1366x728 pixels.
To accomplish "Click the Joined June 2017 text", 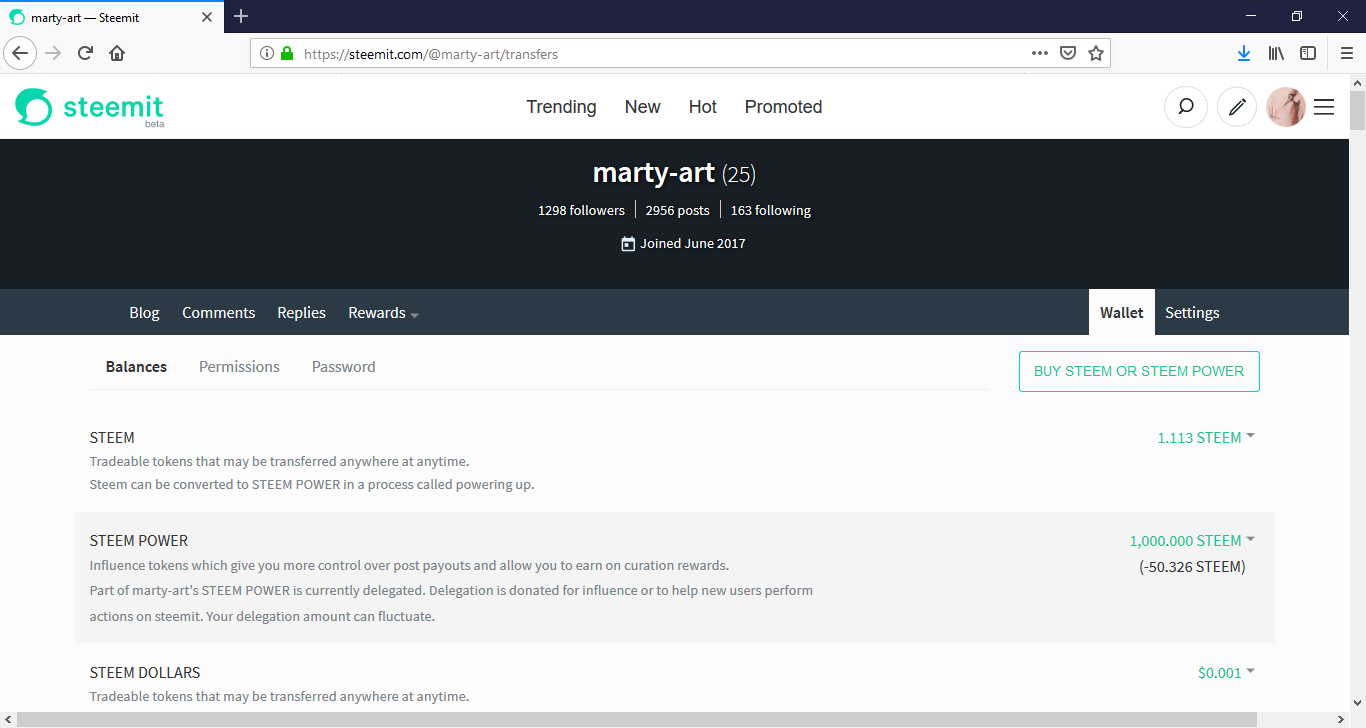I will [x=693, y=244].
